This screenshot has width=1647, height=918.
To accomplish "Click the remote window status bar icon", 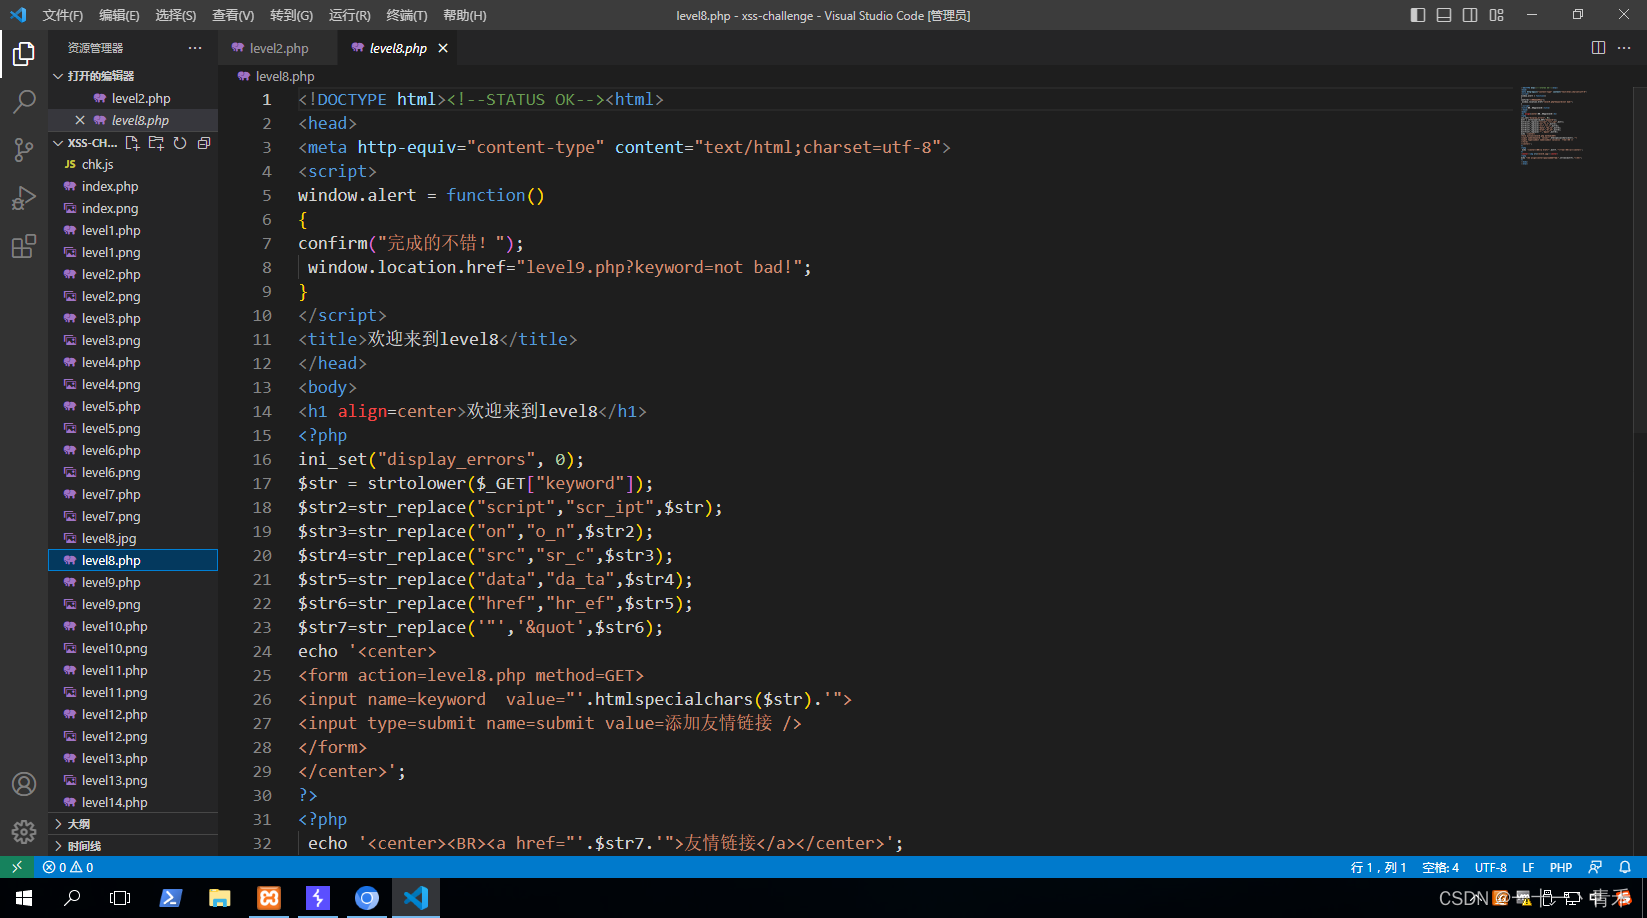I will 17,867.
